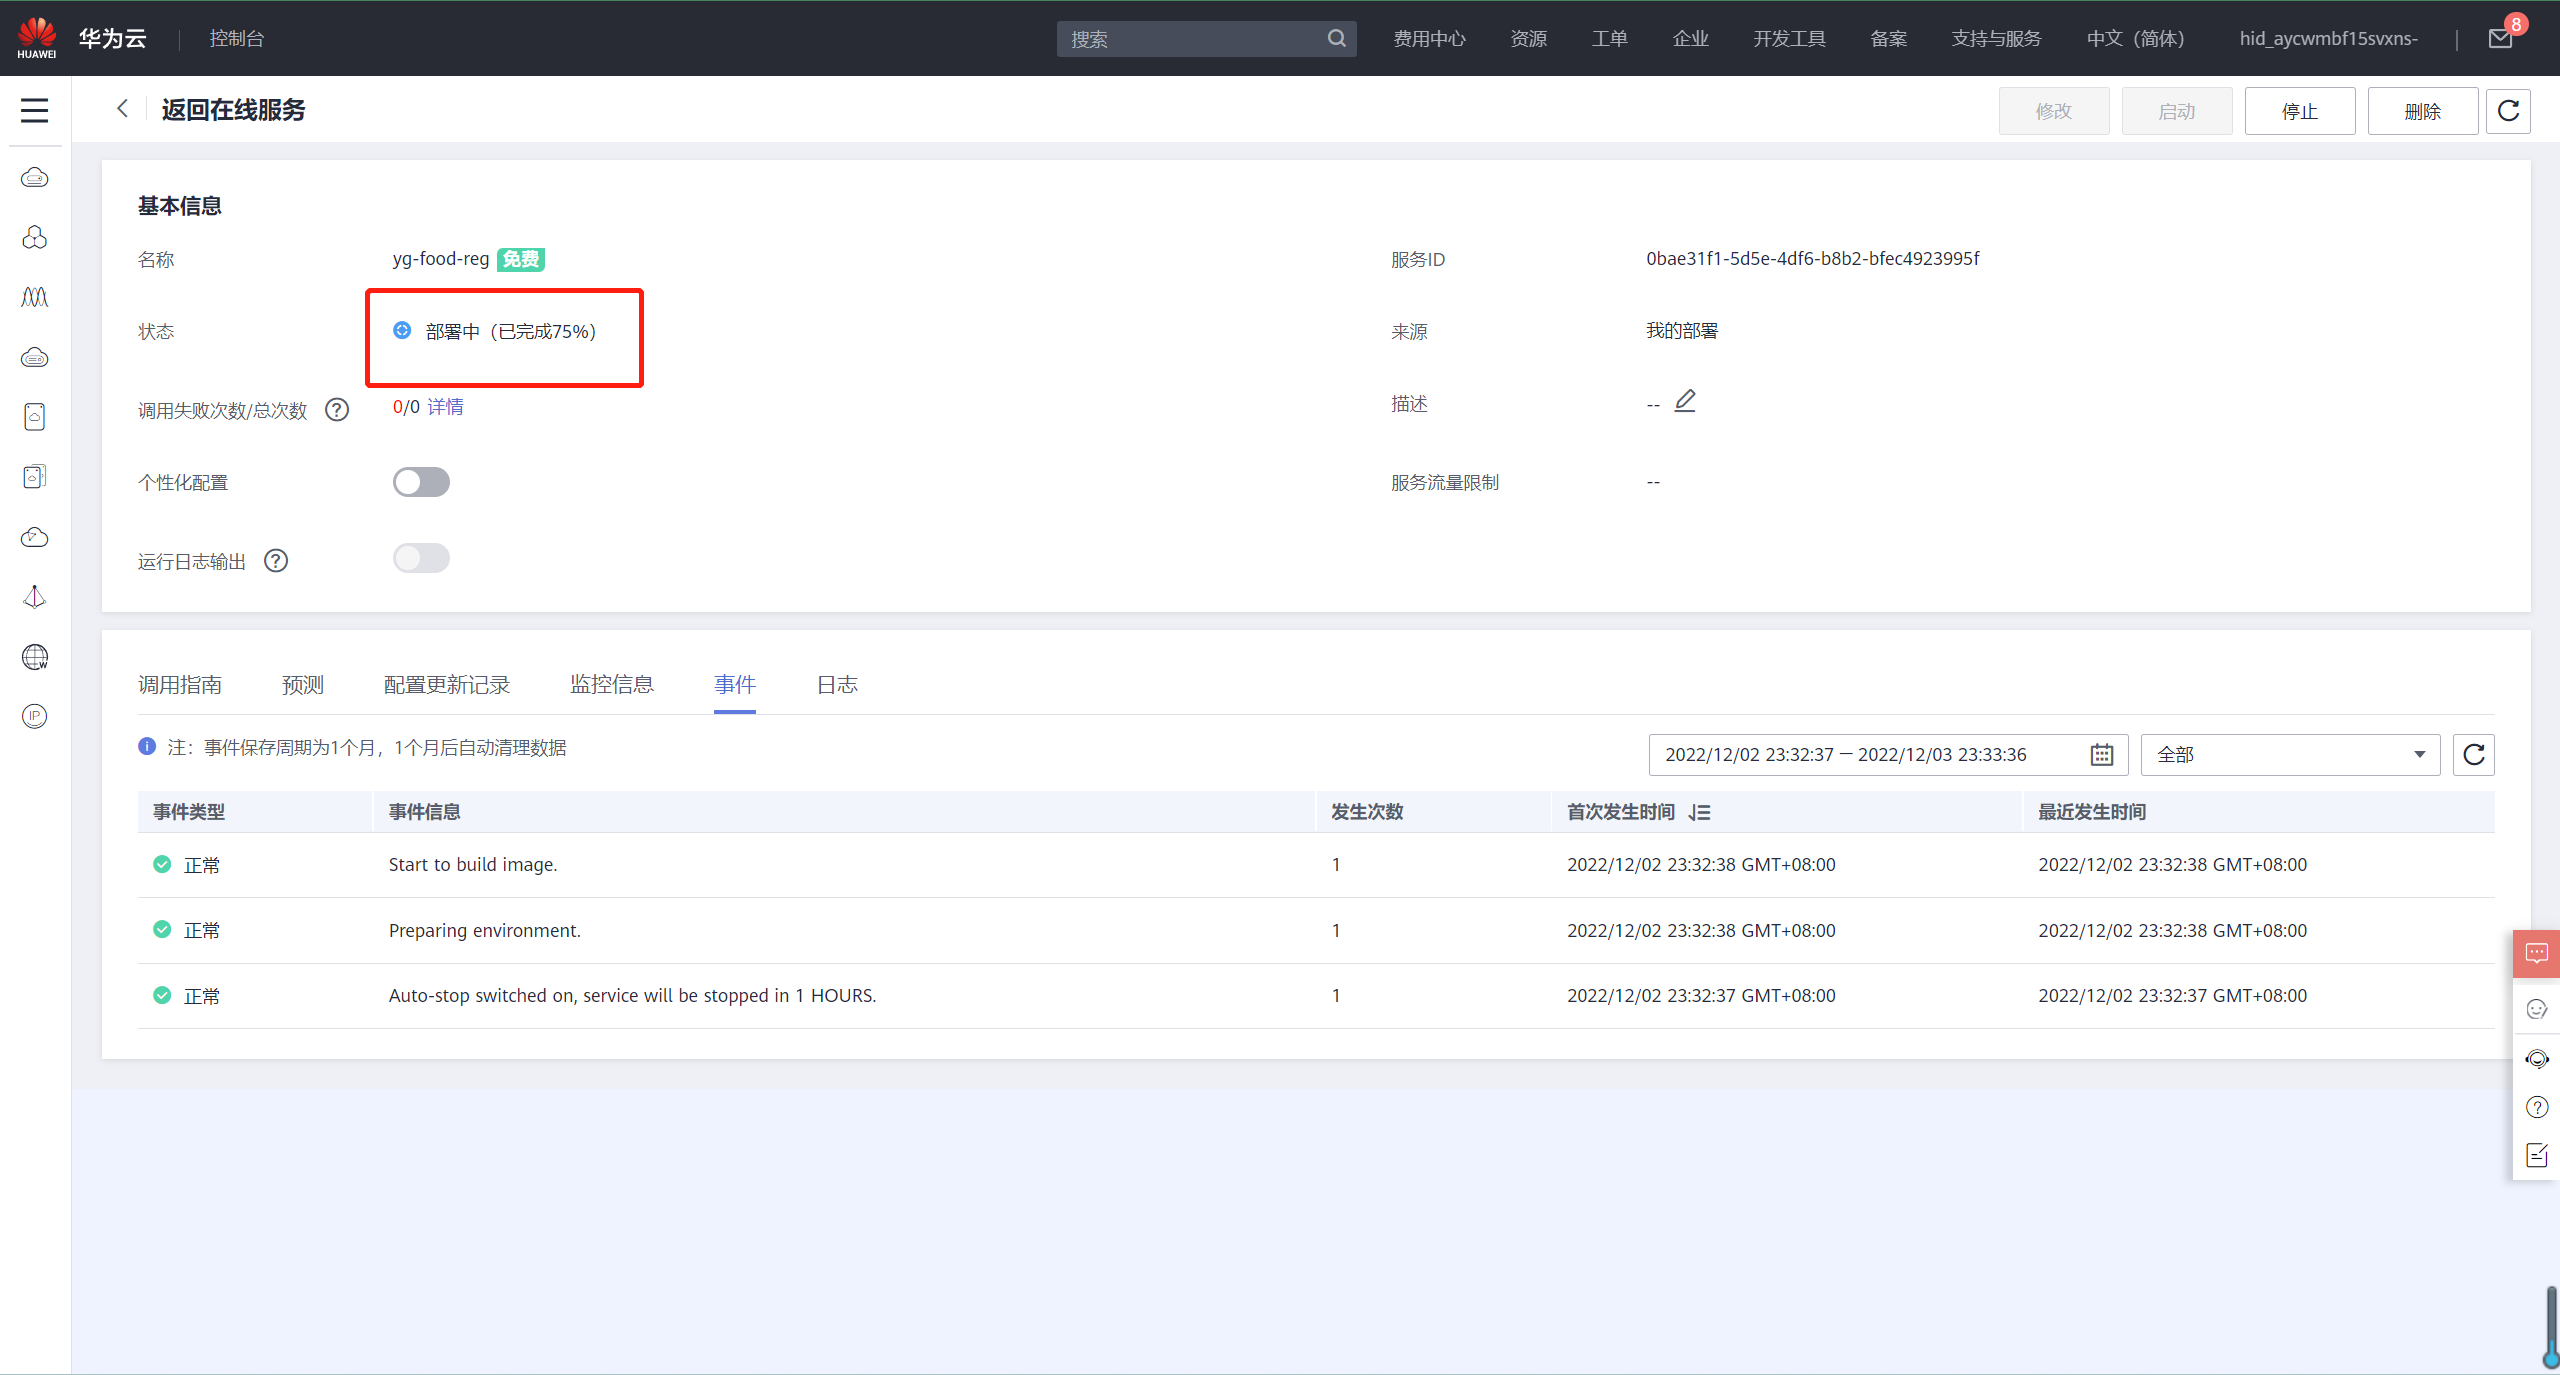2560x1375 pixels.
Task: Click the pencil icon to edit 描述
Action: 1685,401
